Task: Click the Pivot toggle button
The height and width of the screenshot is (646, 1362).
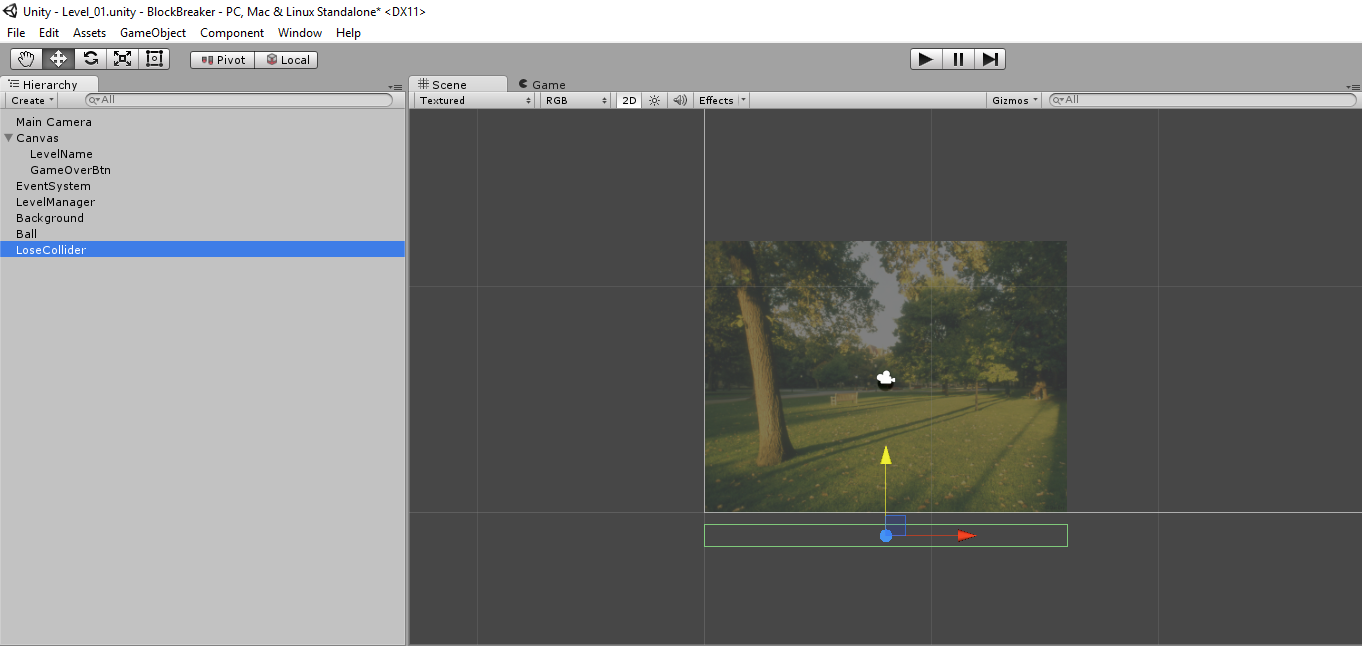Action: point(223,60)
